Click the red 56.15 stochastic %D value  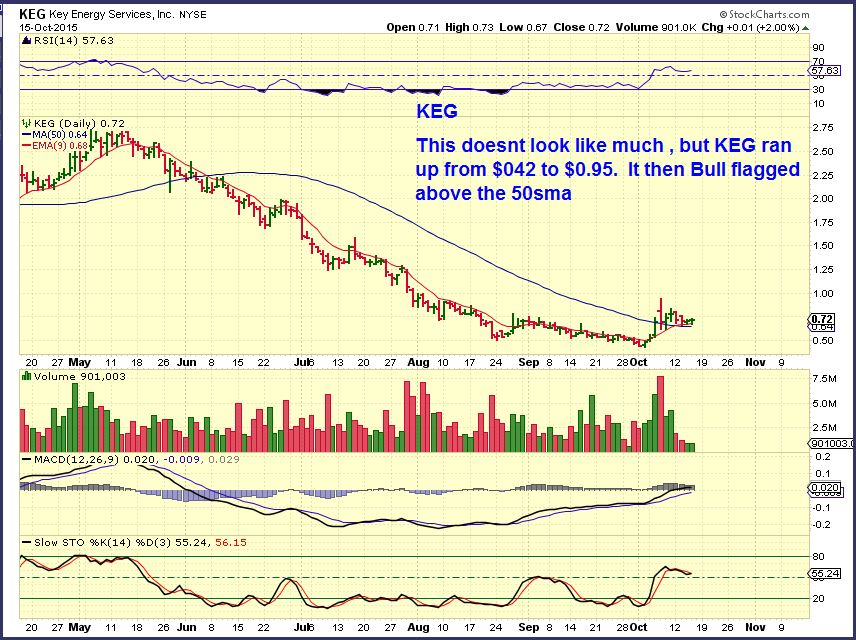(x=231, y=542)
